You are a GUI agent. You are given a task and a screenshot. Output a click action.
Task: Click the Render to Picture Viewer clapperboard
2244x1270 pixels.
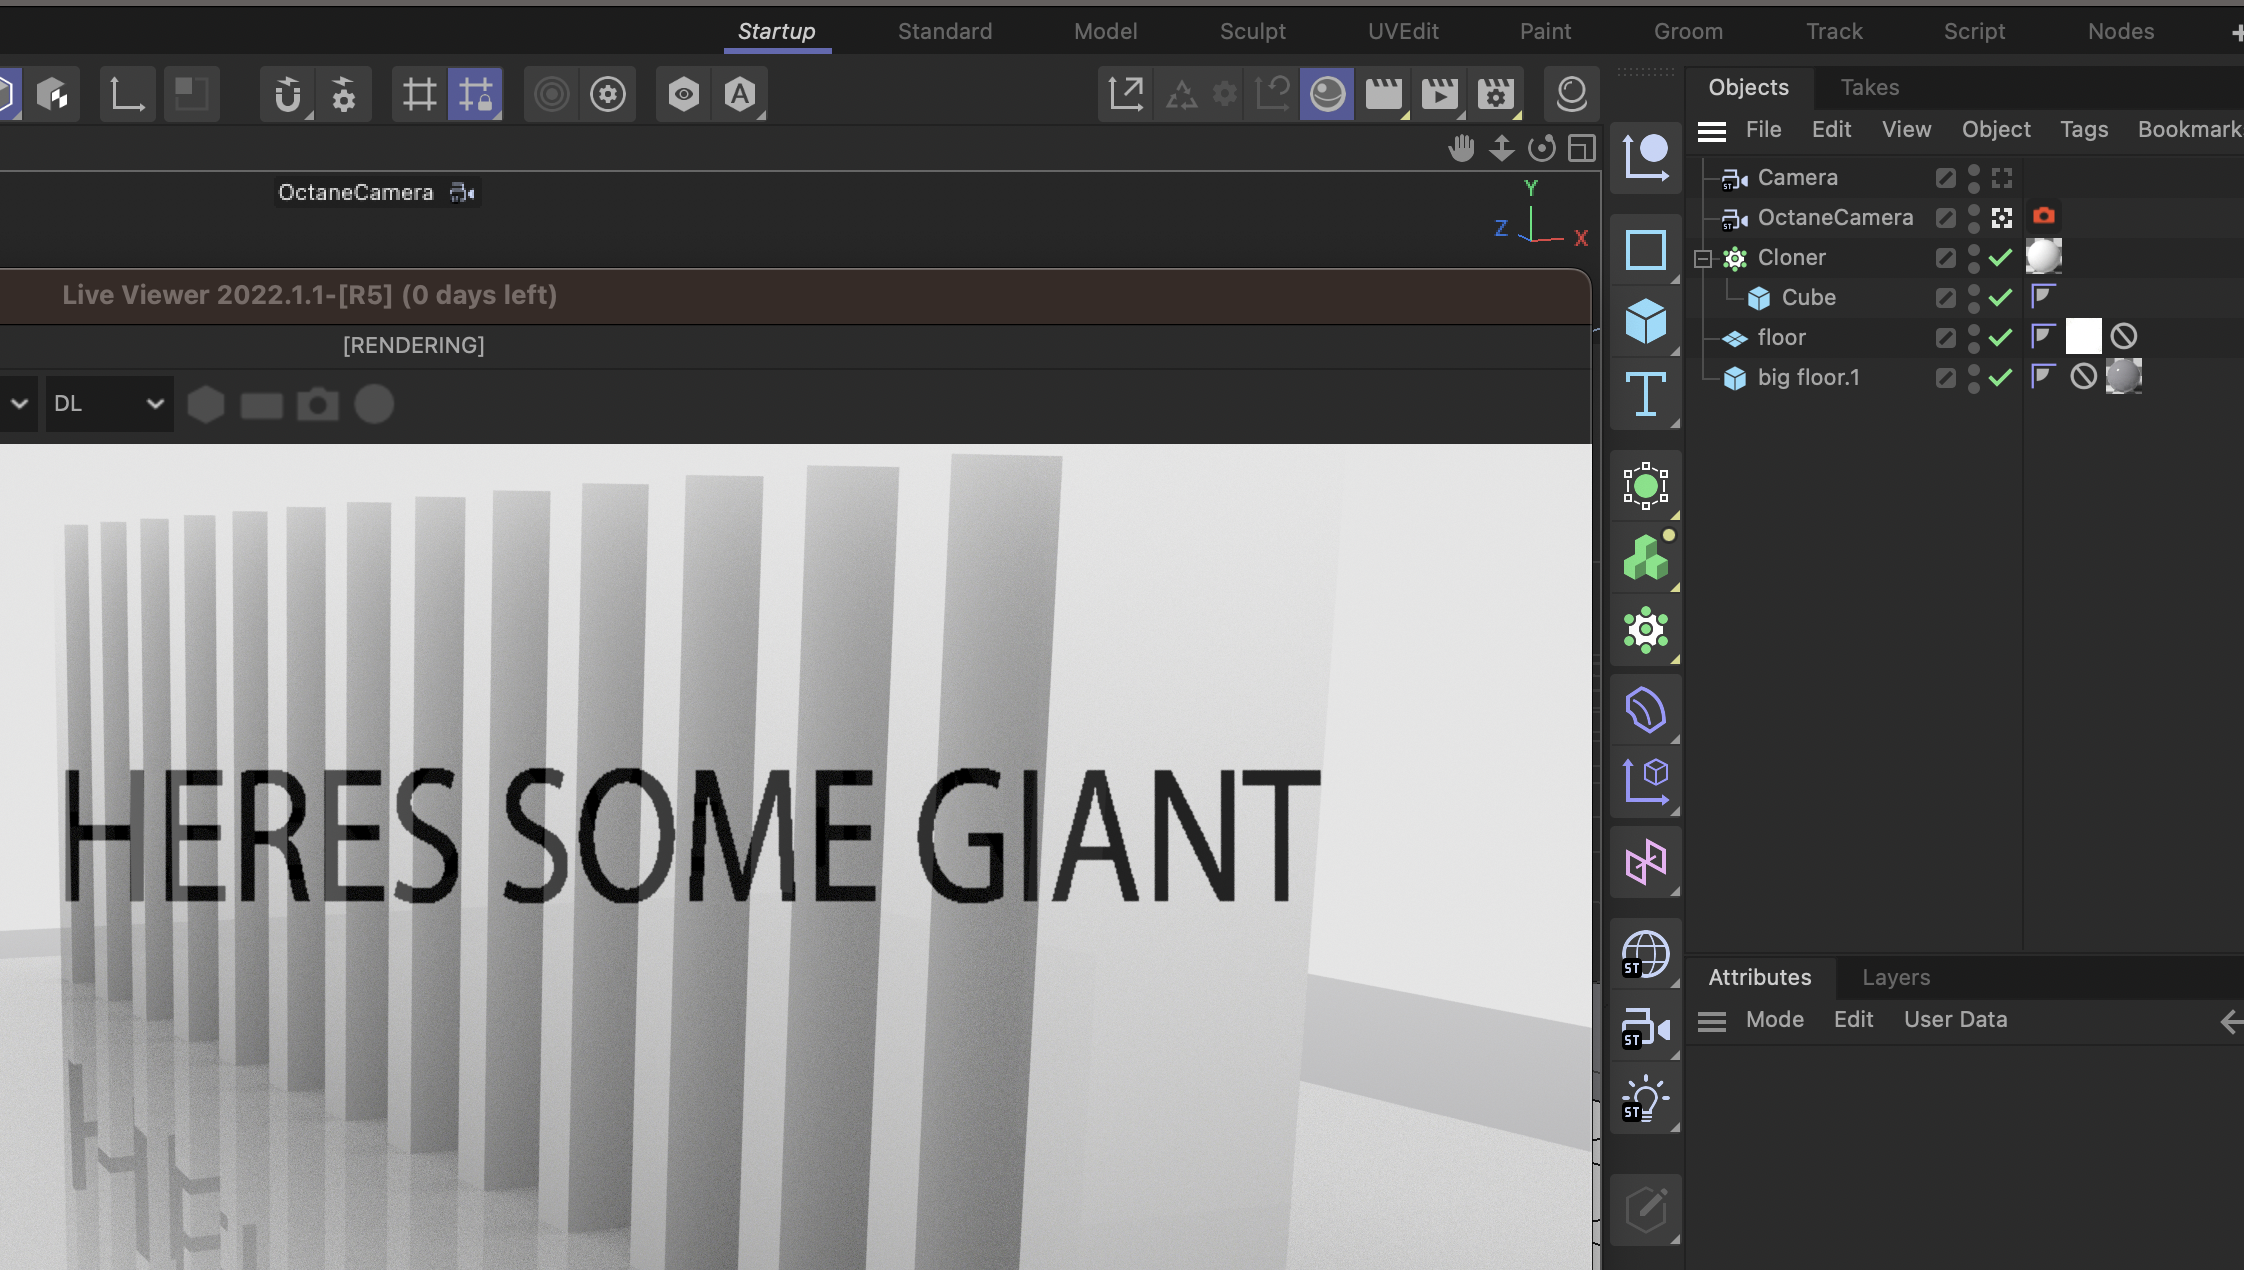tap(1439, 94)
